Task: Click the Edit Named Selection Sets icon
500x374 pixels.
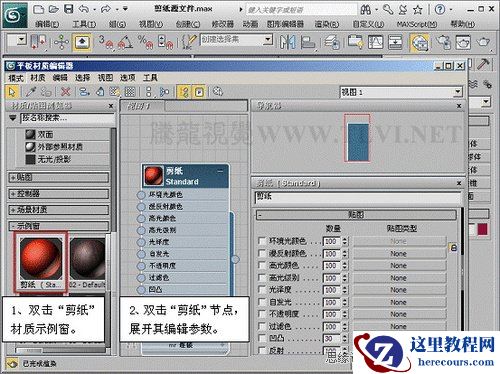Action: click(189, 42)
